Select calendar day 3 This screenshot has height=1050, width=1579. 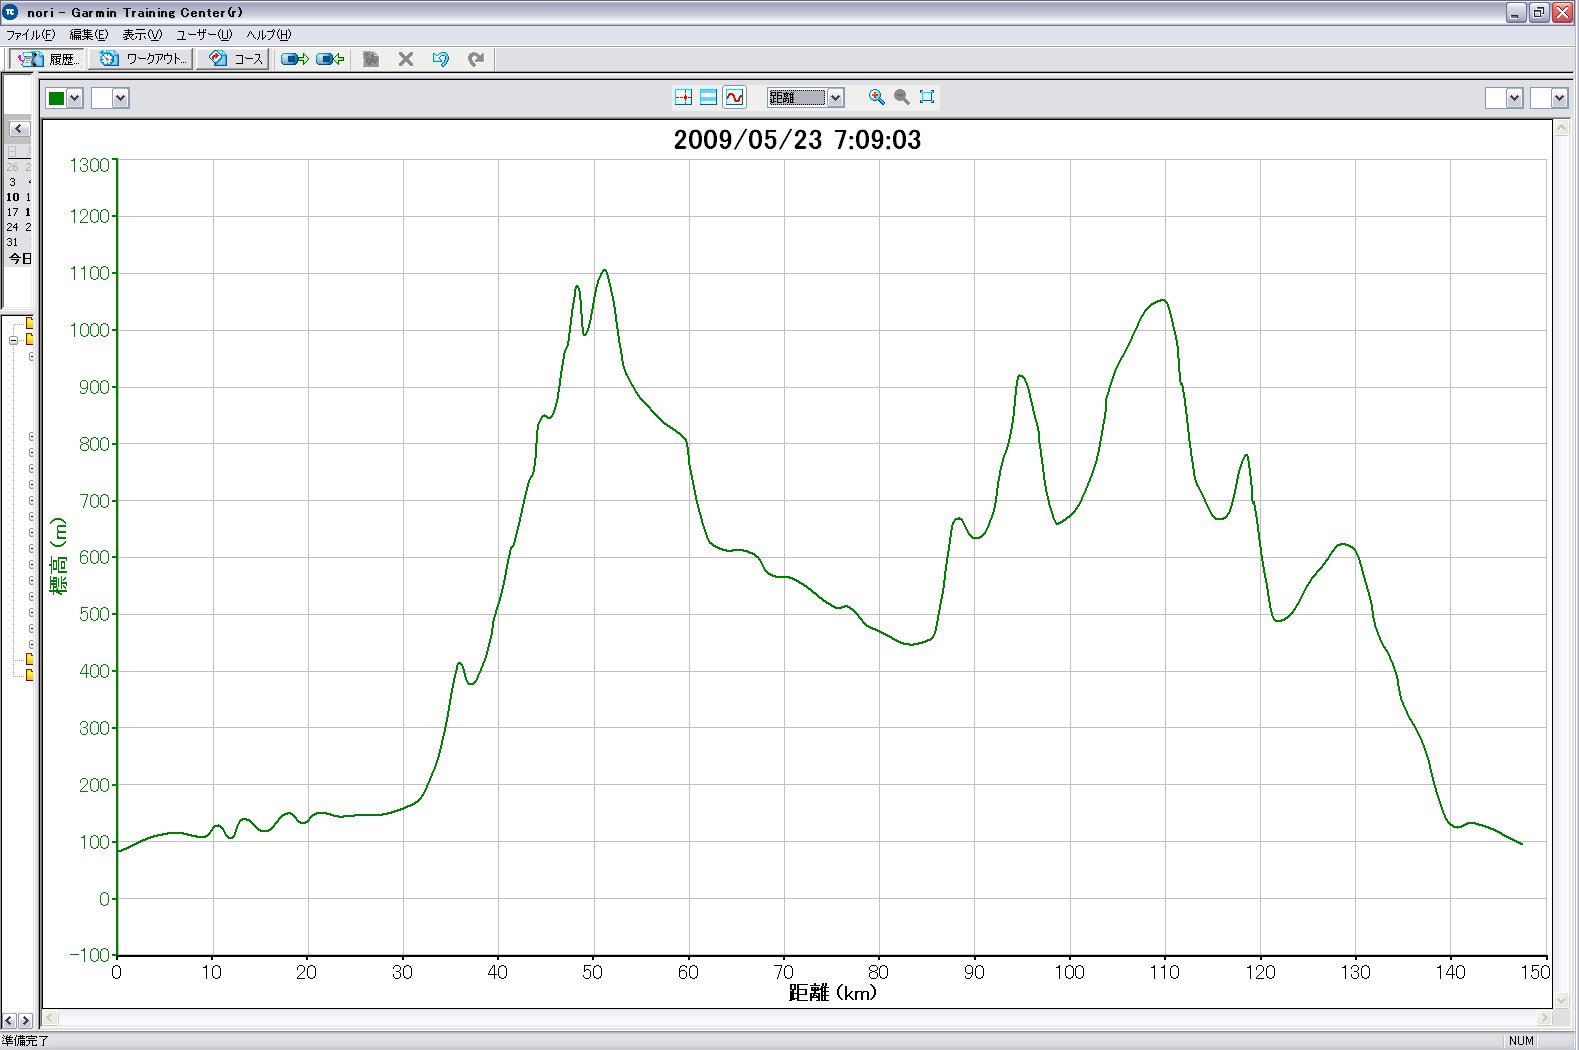point(12,182)
